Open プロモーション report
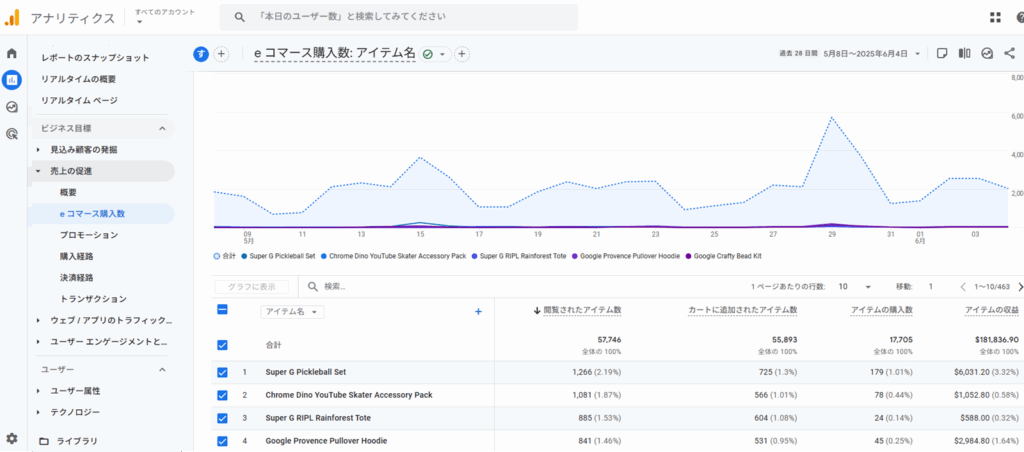 tap(89, 234)
